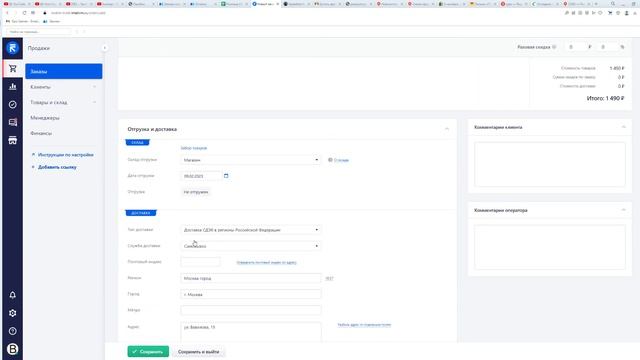Open the analytics bar chart icon
640x360 pixels.
click(x=13, y=87)
